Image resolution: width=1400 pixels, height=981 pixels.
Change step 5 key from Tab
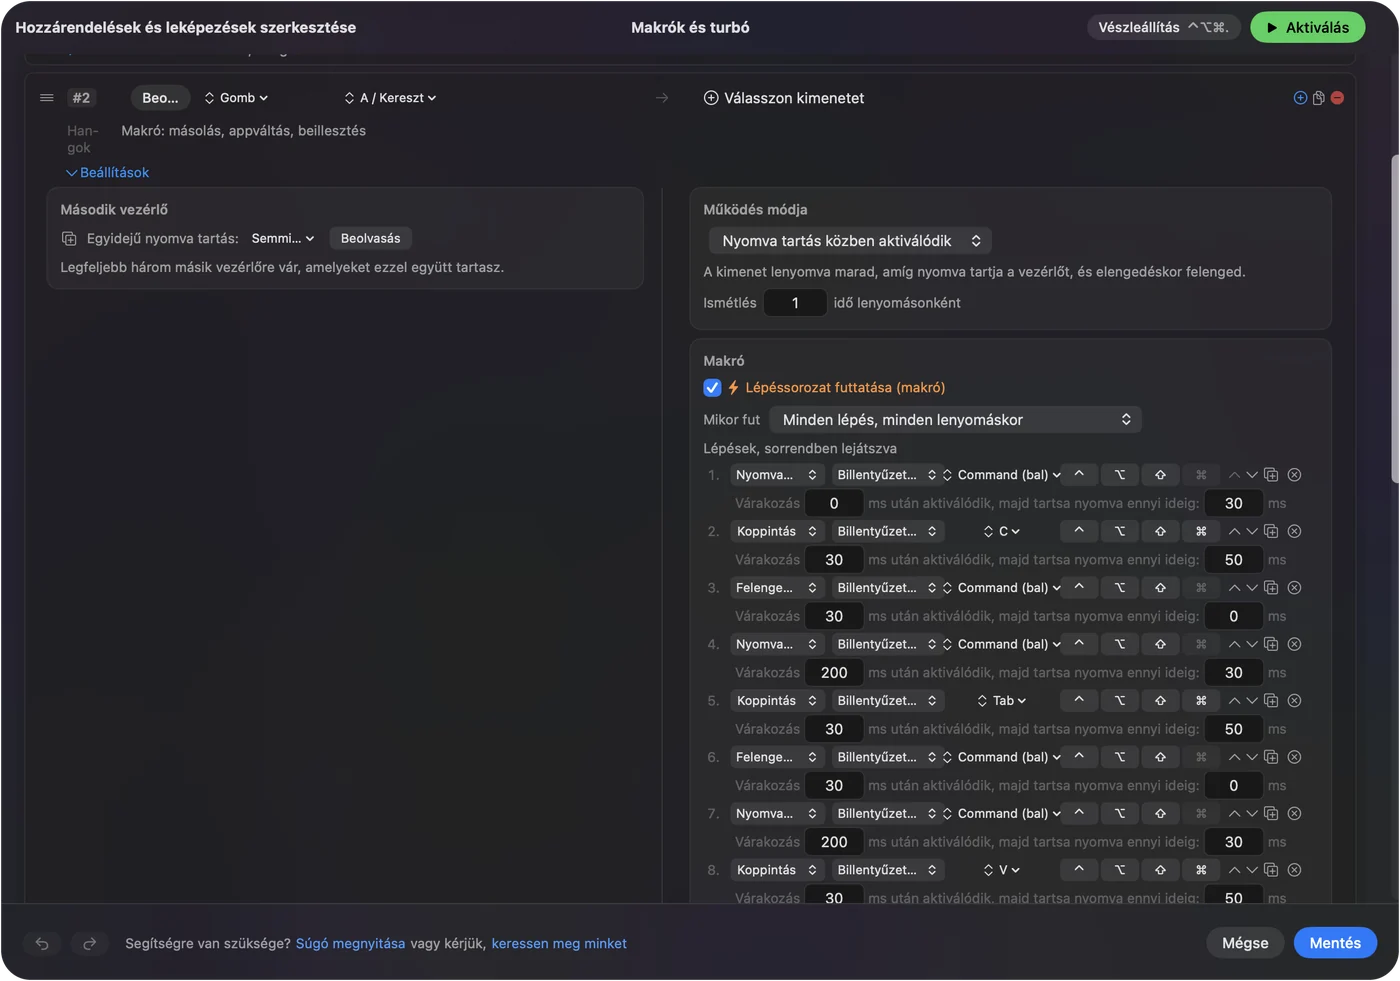coord(1002,701)
